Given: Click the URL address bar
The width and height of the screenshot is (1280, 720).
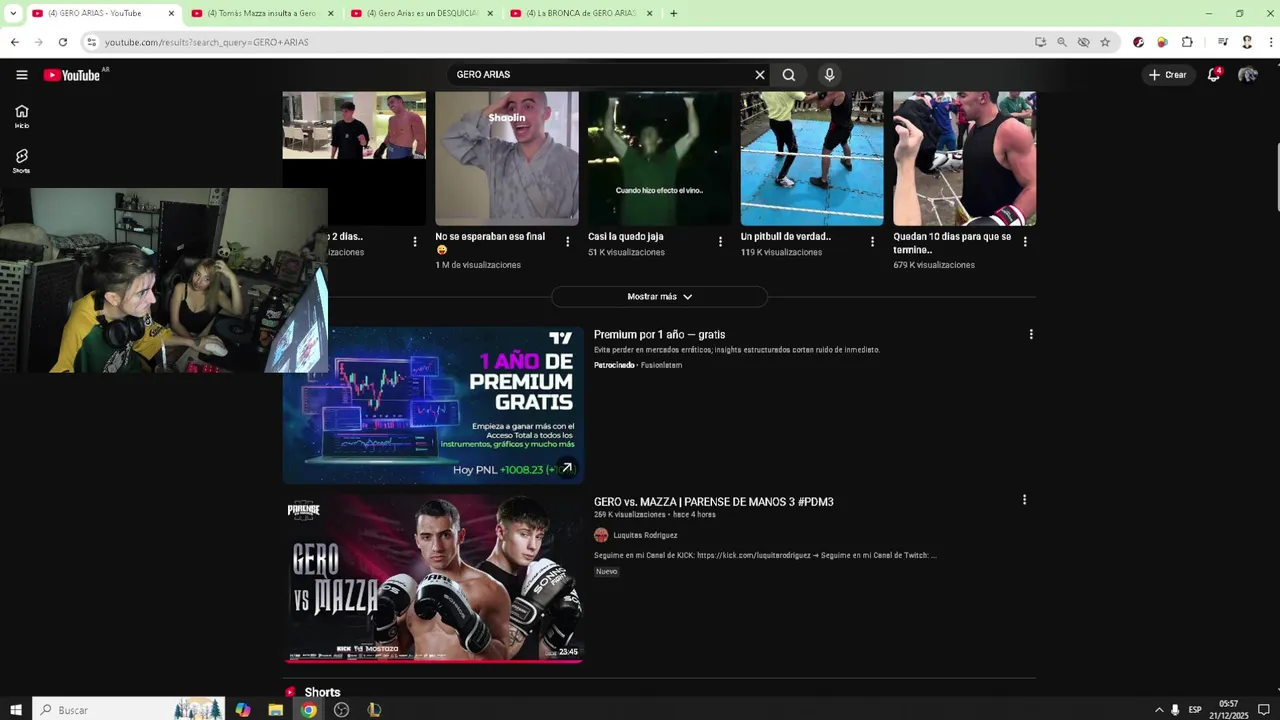Looking at the screenshot, I should (x=560, y=42).
